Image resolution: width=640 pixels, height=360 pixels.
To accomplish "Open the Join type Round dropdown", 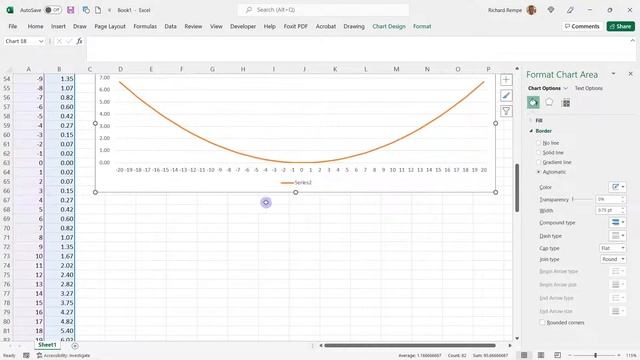I will (612, 259).
